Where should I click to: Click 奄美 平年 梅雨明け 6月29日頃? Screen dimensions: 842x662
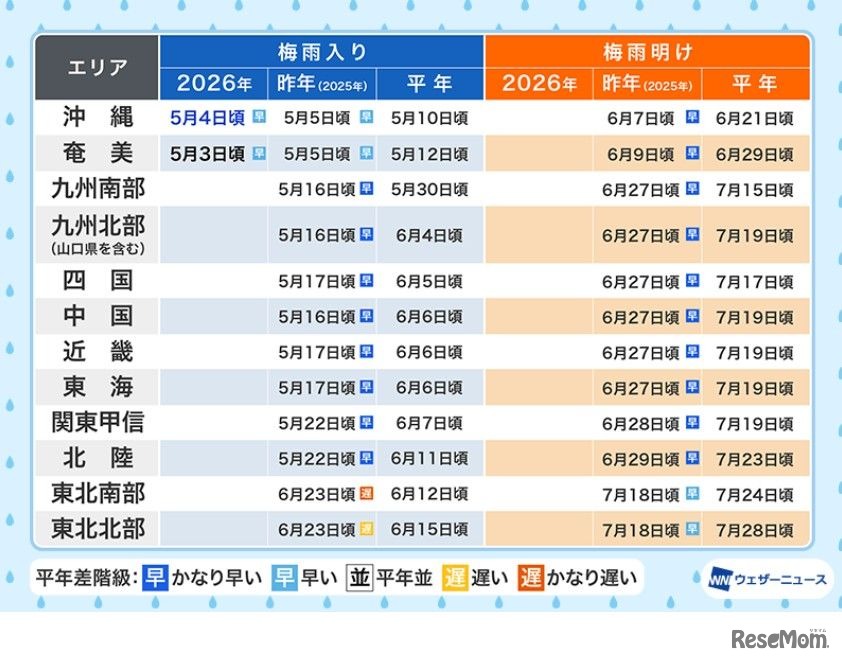click(x=755, y=155)
